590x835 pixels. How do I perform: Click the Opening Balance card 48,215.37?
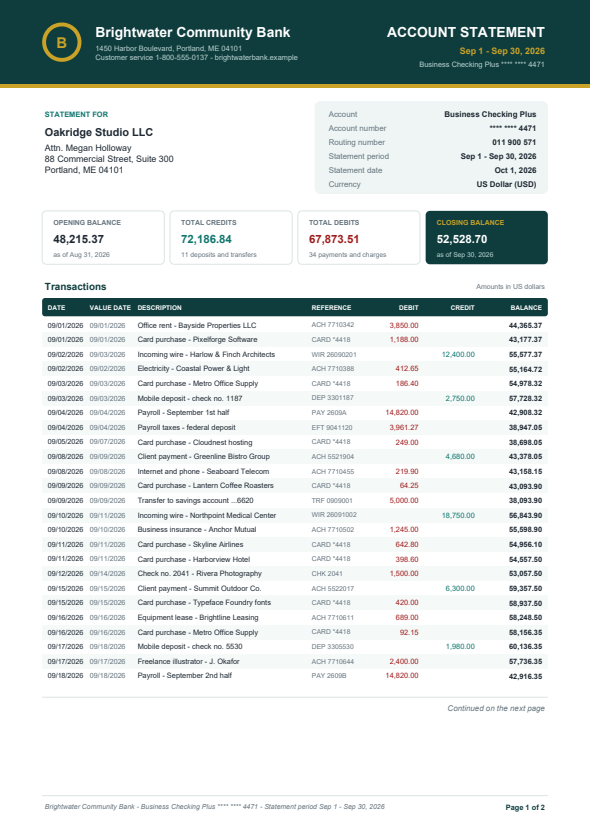pos(103,238)
